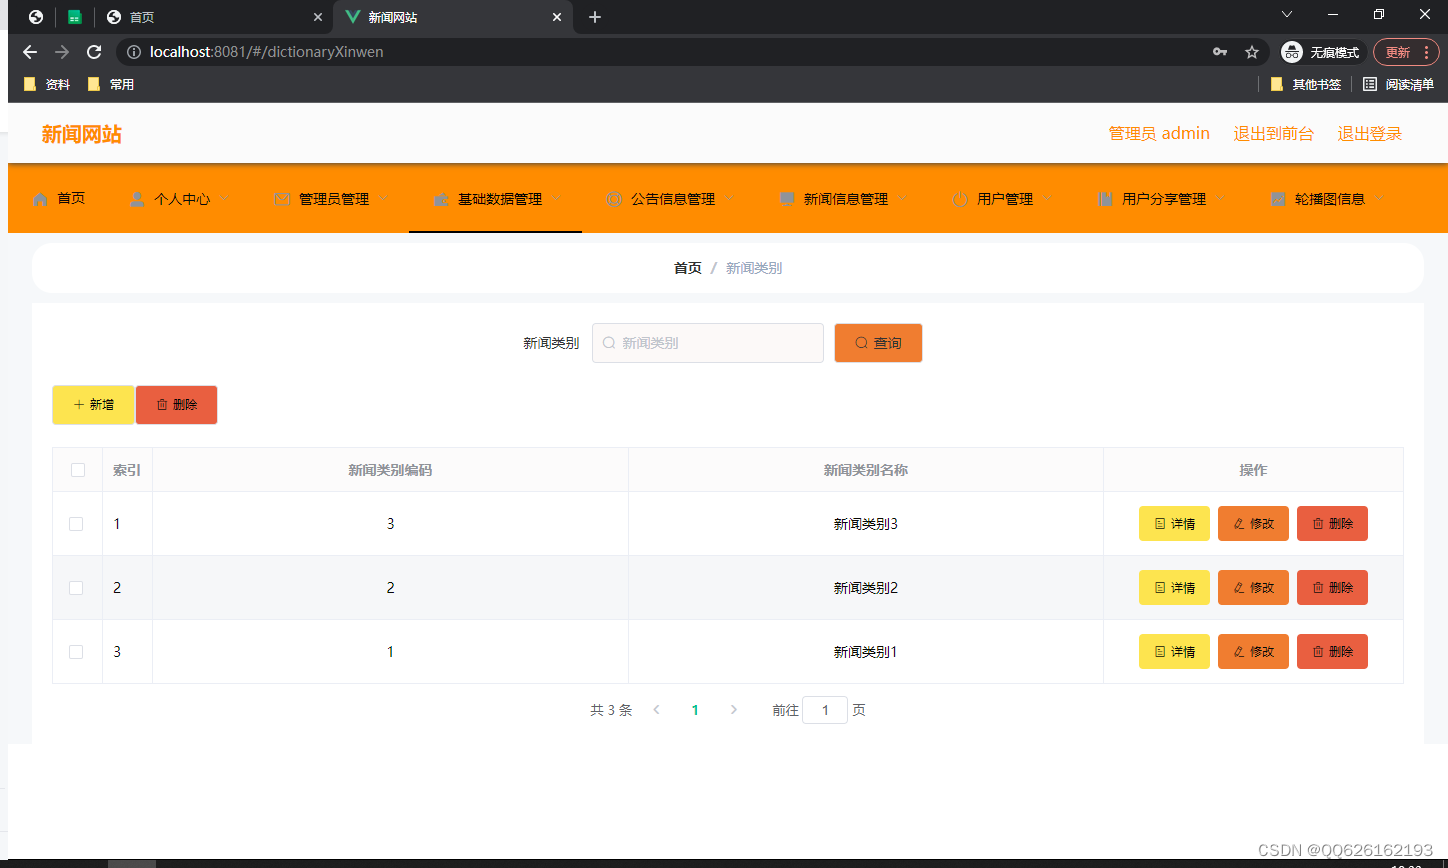Expand the 基础数据管理 menu arrow
The image size is (1448, 868).
(557, 198)
